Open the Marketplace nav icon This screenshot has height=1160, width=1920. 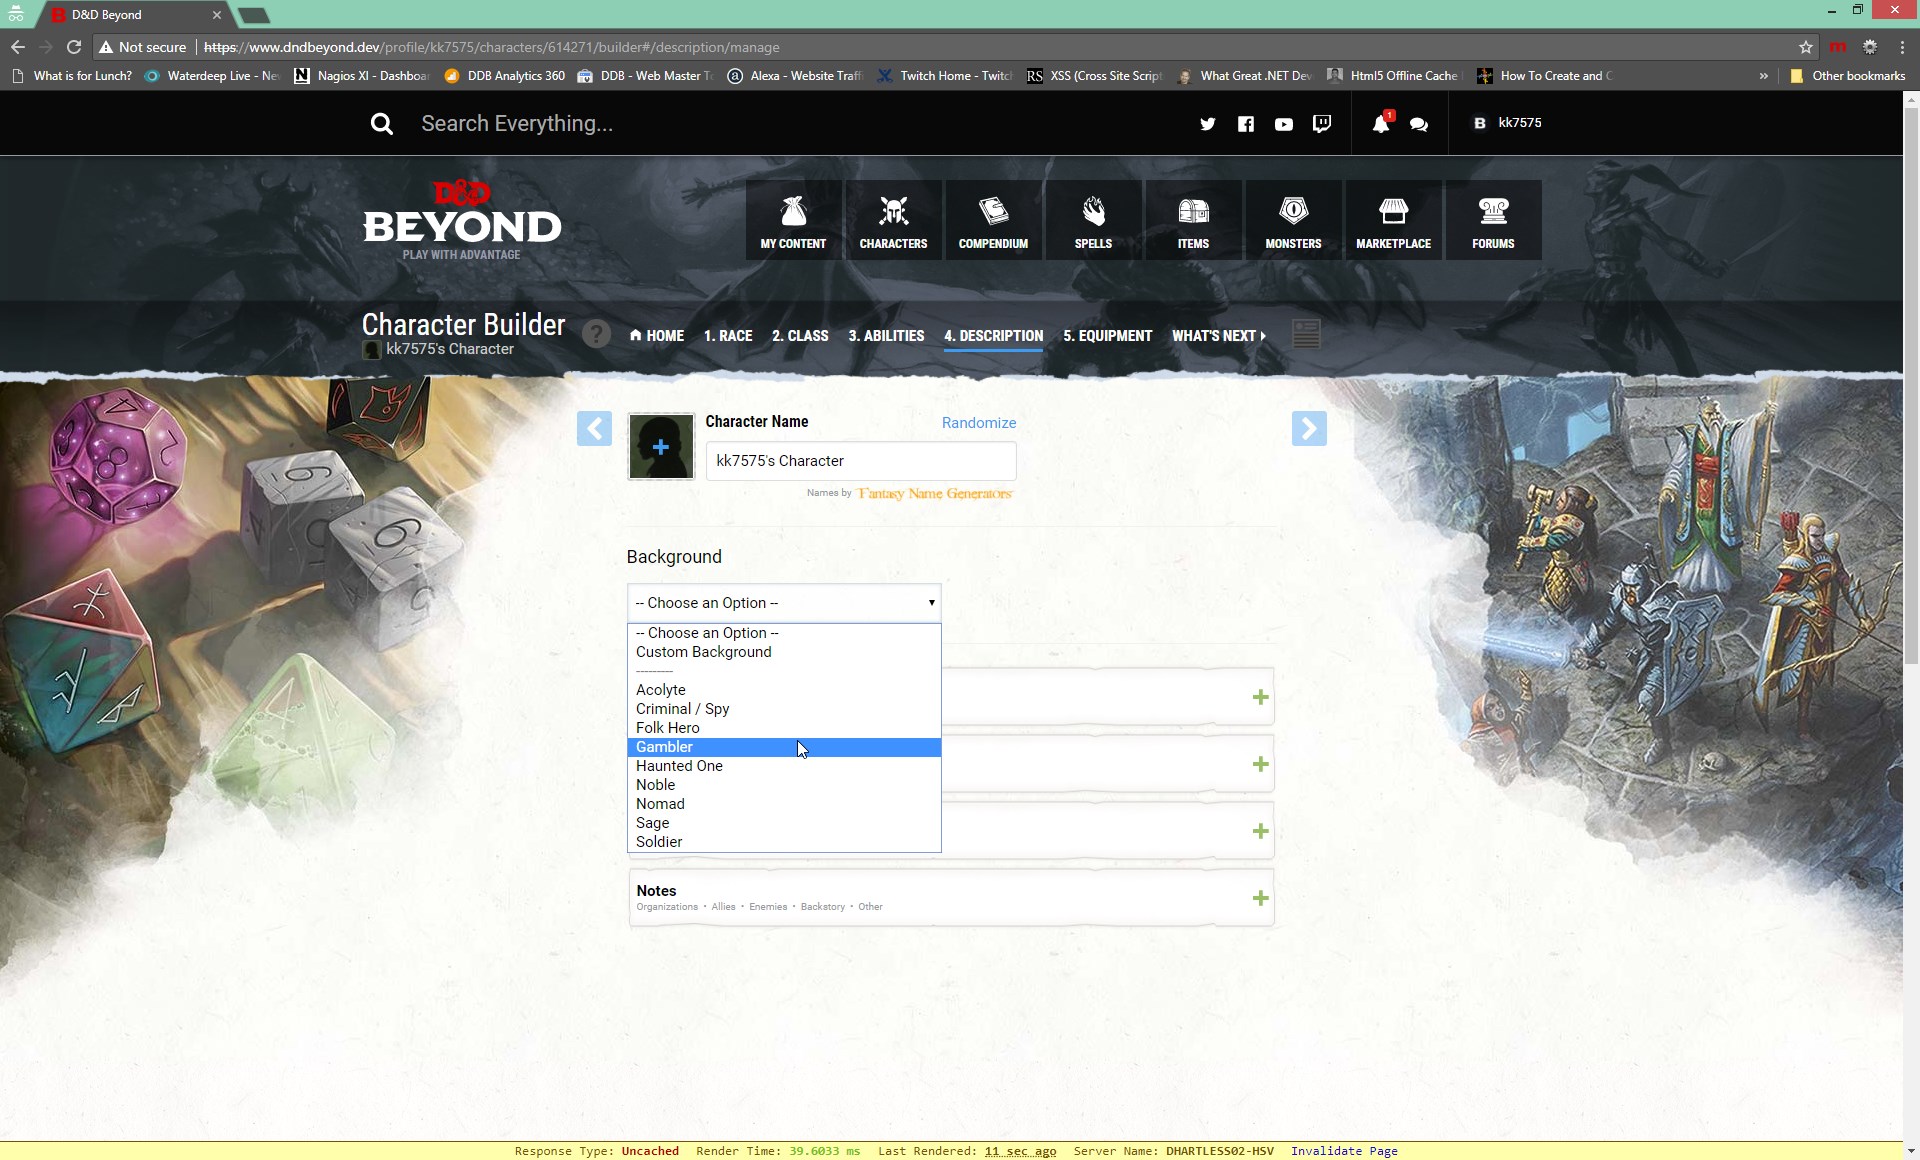tap(1393, 220)
